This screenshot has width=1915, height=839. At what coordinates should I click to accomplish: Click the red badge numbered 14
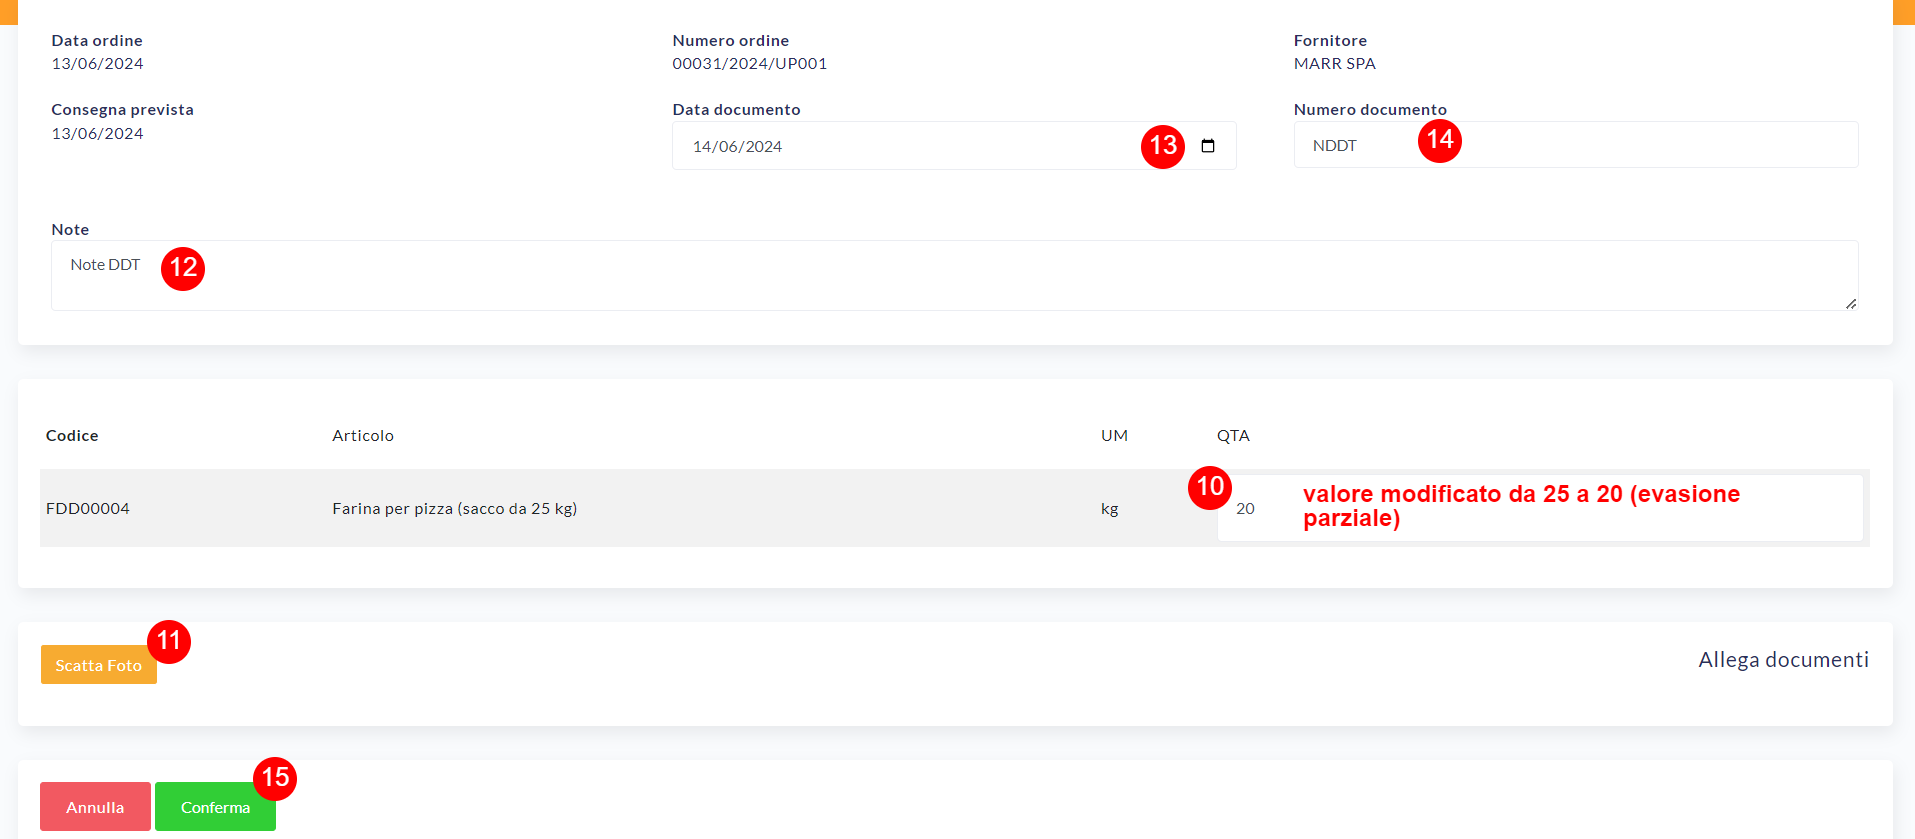[1439, 140]
